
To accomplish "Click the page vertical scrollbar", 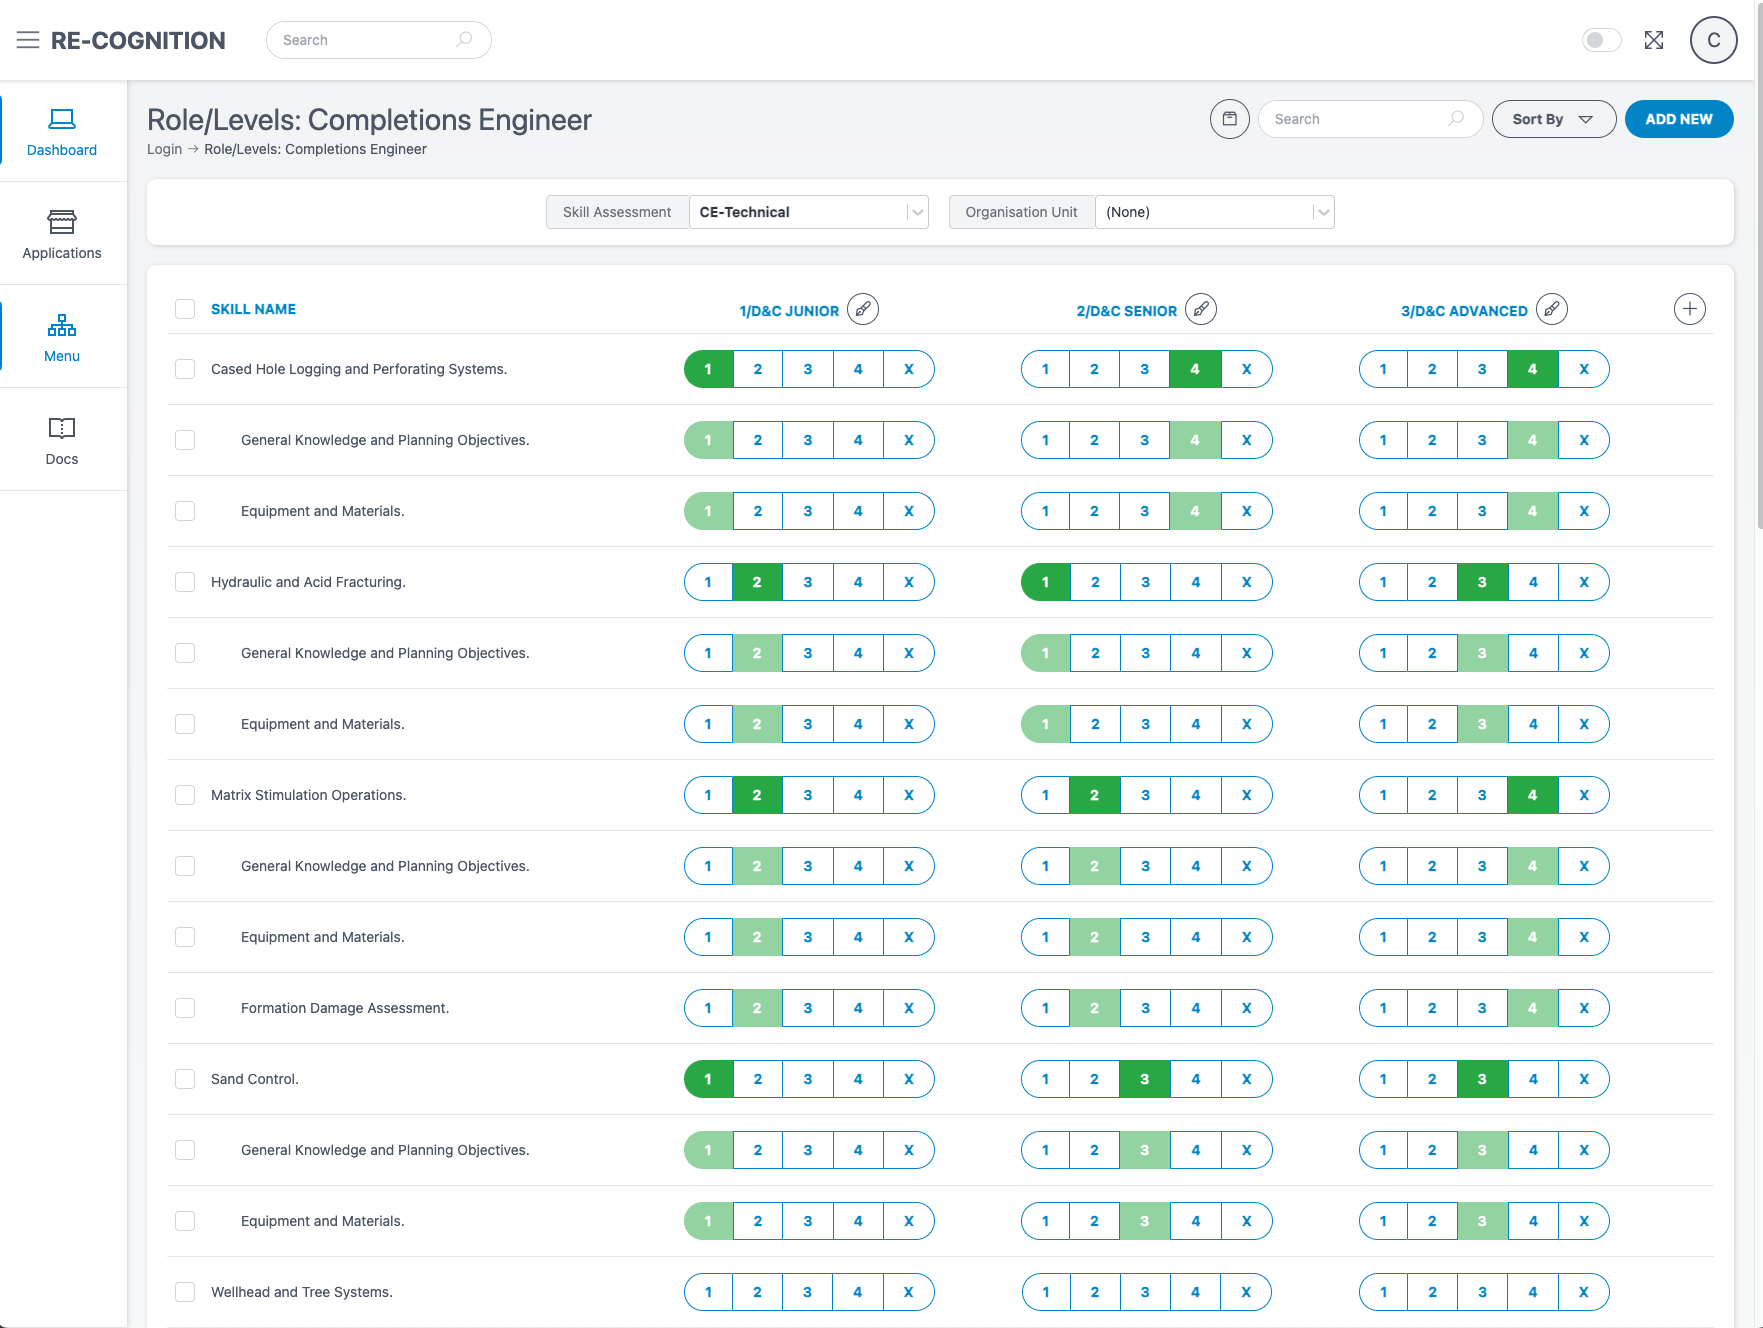I will tap(1758, 265).
